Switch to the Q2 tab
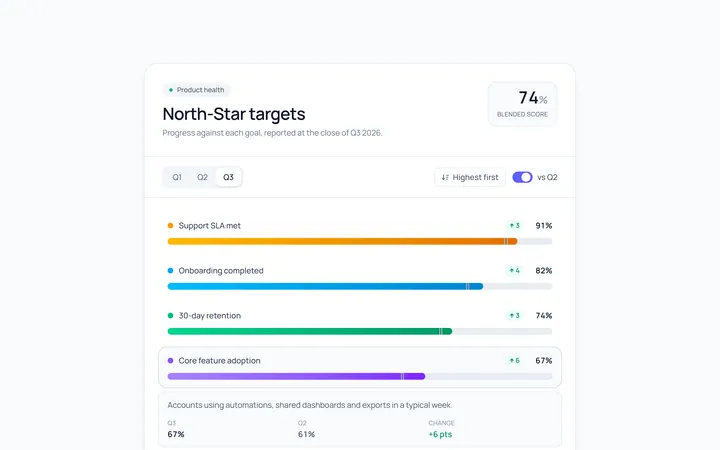This screenshot has height=450, width=720. pos(202,177)
